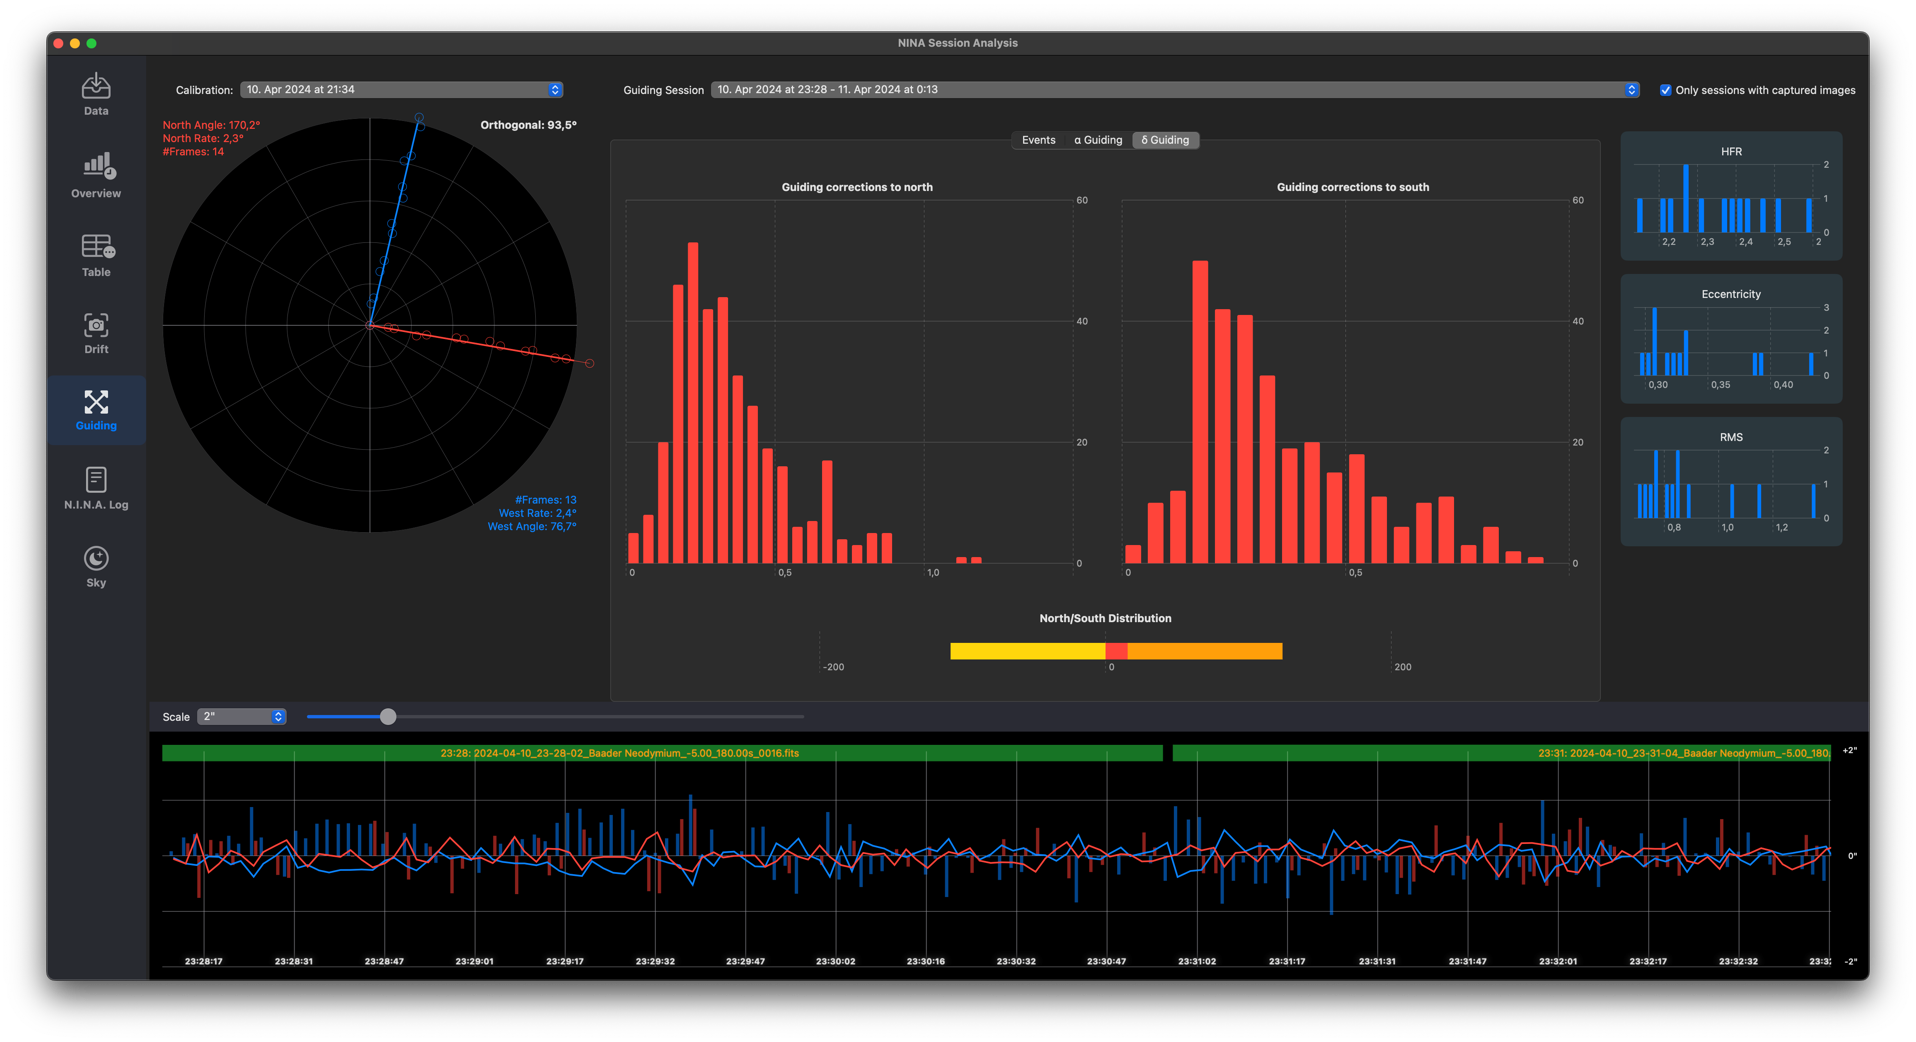Click the Eccentricity histogram panel
The image size is (1916, 1042).
(x=1730, y=339)
